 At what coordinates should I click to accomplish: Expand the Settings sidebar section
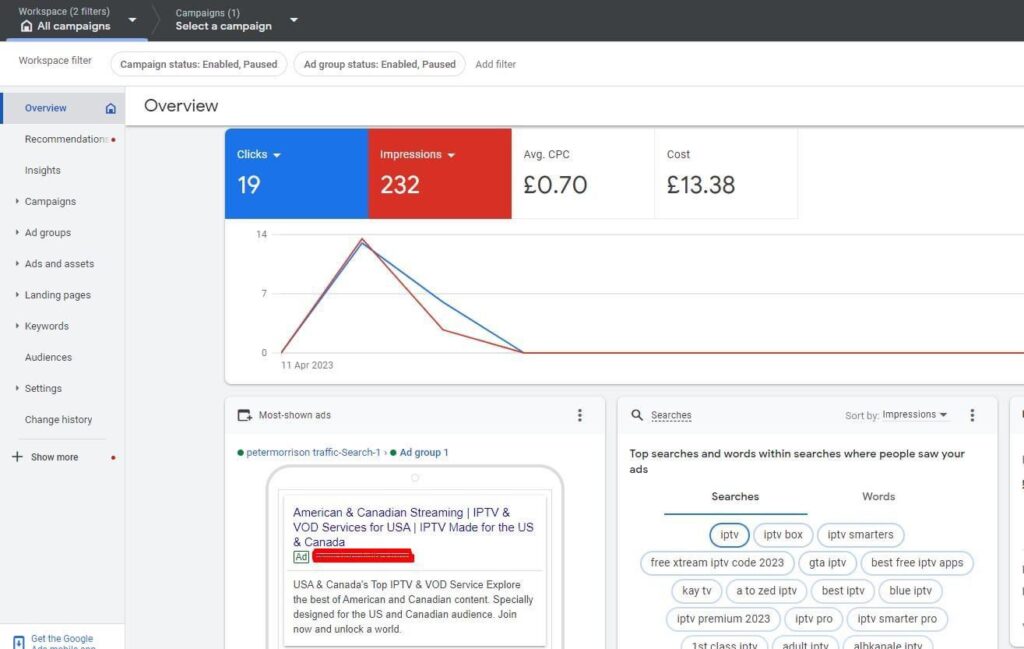(x=17, y=388)
